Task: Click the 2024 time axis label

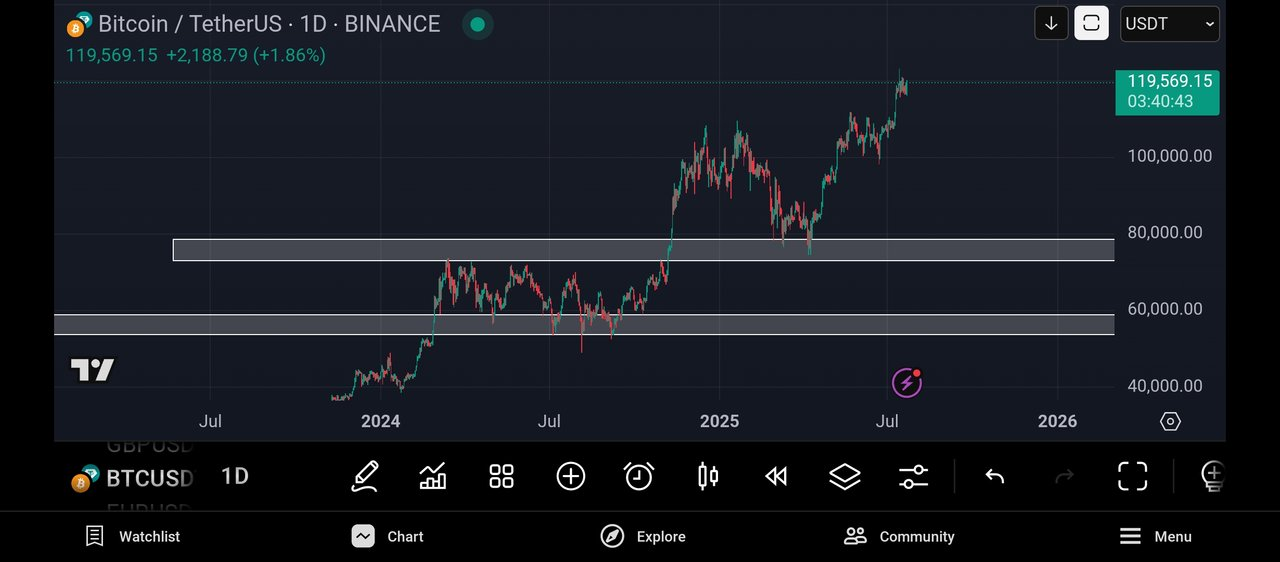Action: click(380, 421)
